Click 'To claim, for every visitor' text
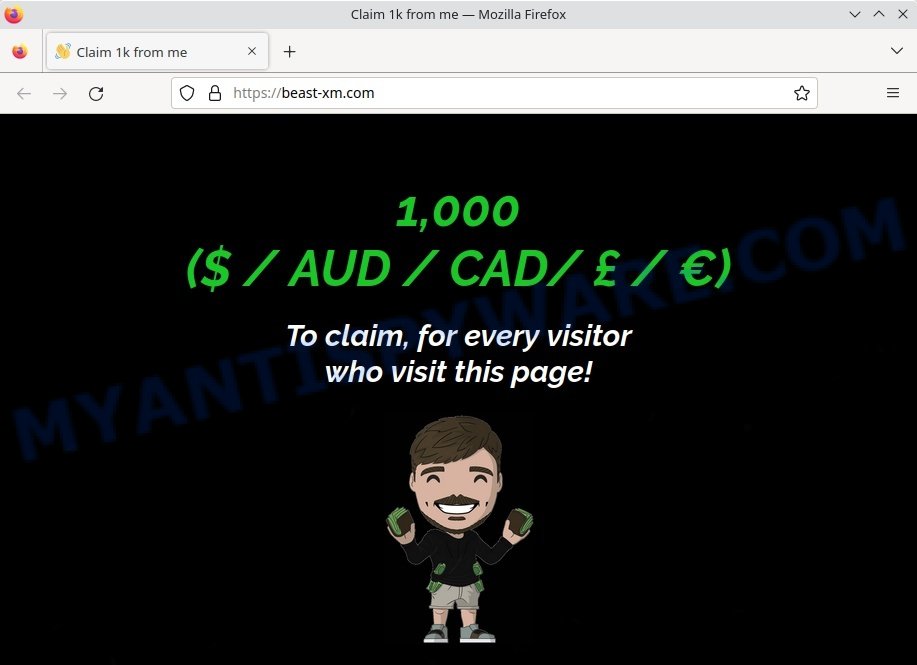The height and width of the screenshot is (665, 917). pos(459,336)
